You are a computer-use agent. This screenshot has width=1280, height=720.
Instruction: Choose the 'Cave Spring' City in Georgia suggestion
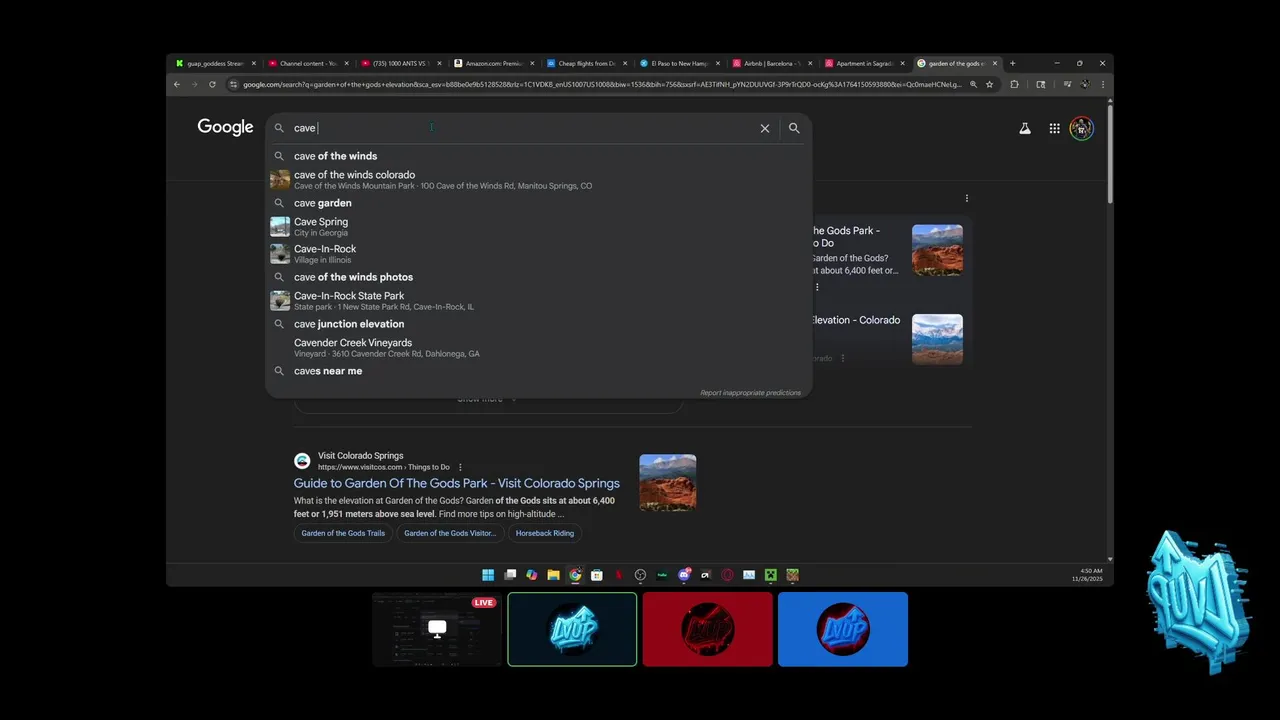pos(538,227)
